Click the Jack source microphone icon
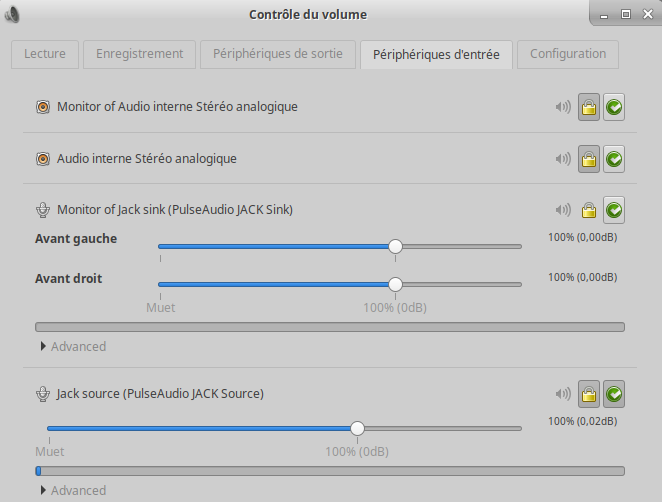The image size is (662, 502). (43, 394)
